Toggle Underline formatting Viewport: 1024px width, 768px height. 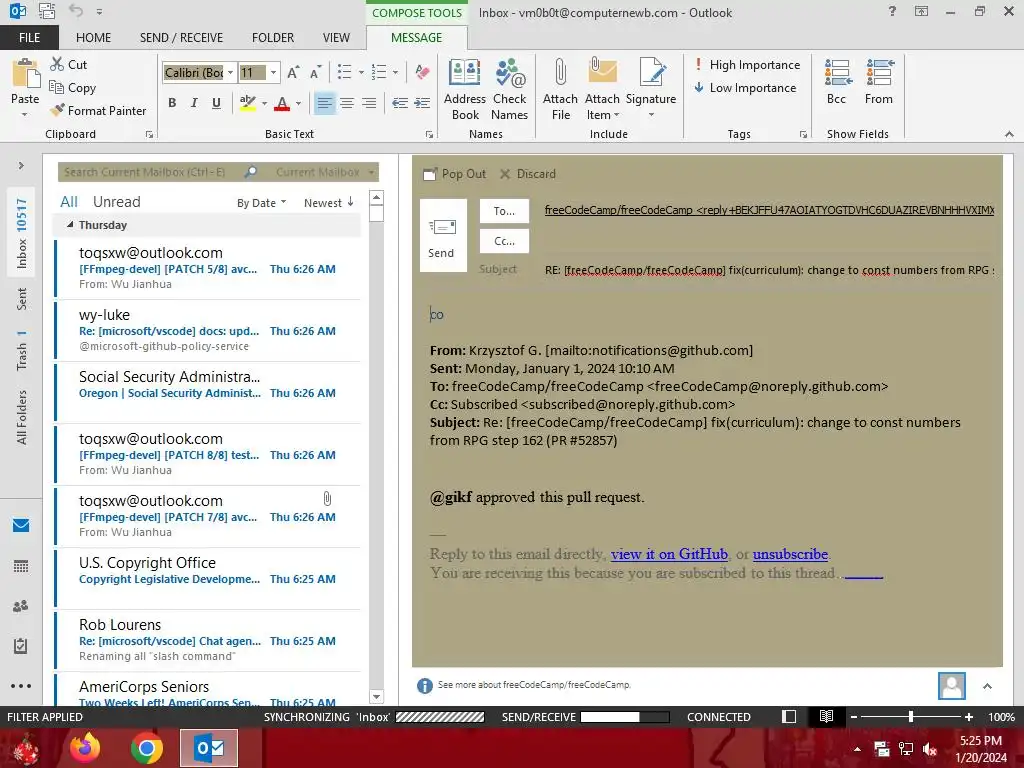click(216, 103)
